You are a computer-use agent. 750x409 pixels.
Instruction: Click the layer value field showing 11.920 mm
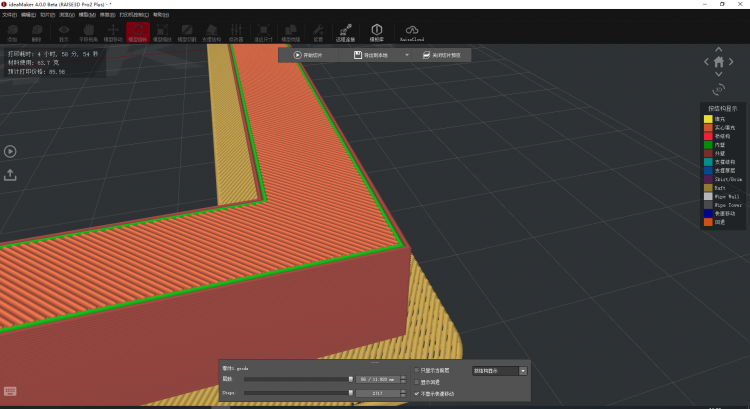coord(378,379)
